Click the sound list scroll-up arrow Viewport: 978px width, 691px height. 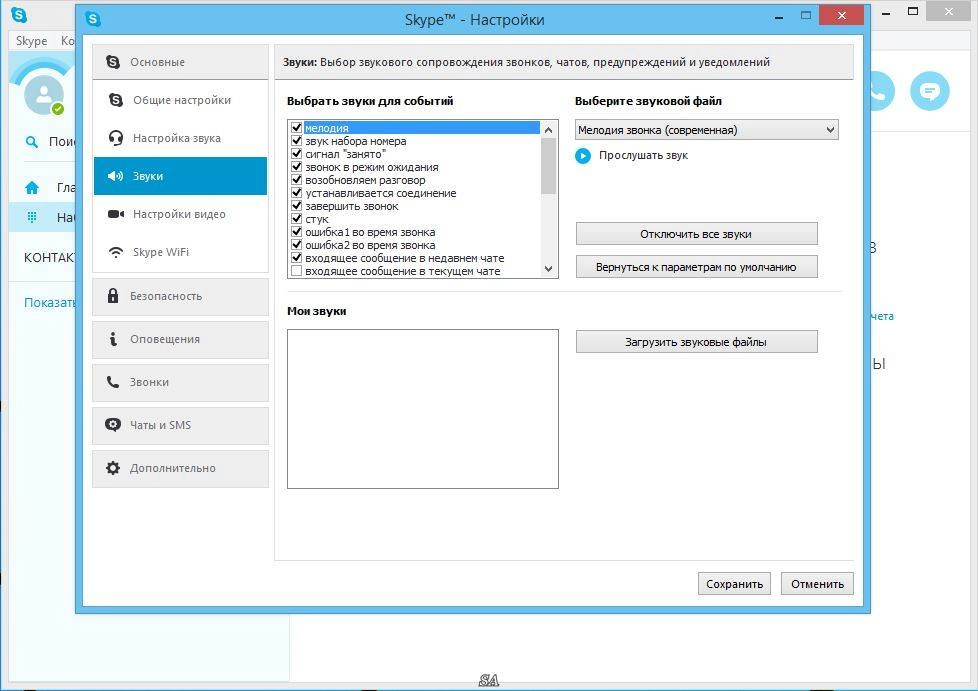548,130
